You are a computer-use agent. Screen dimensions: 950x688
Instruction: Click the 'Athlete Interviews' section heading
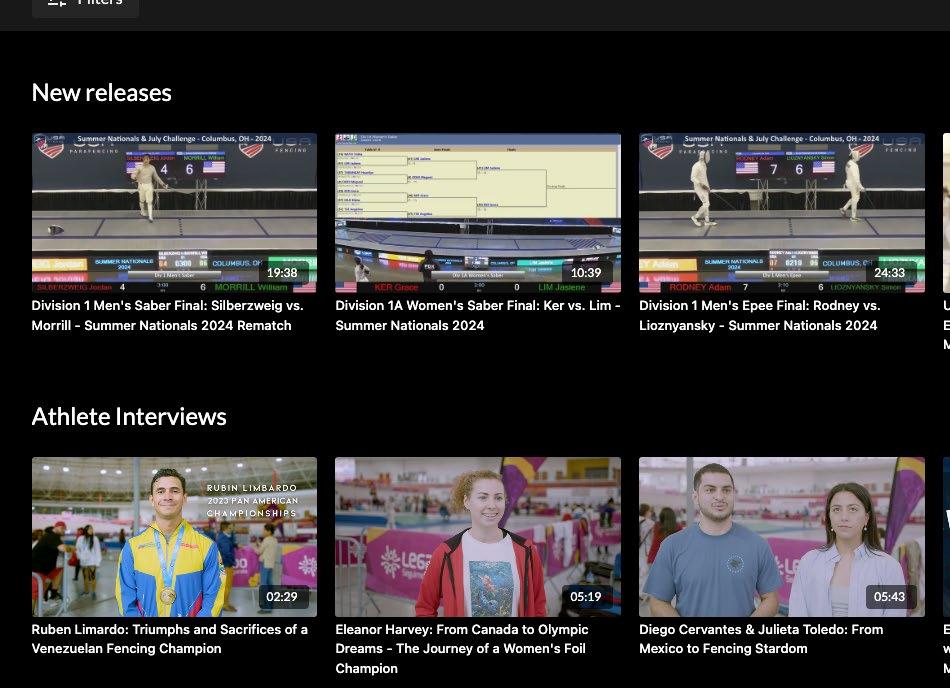(x=129, y=417)
